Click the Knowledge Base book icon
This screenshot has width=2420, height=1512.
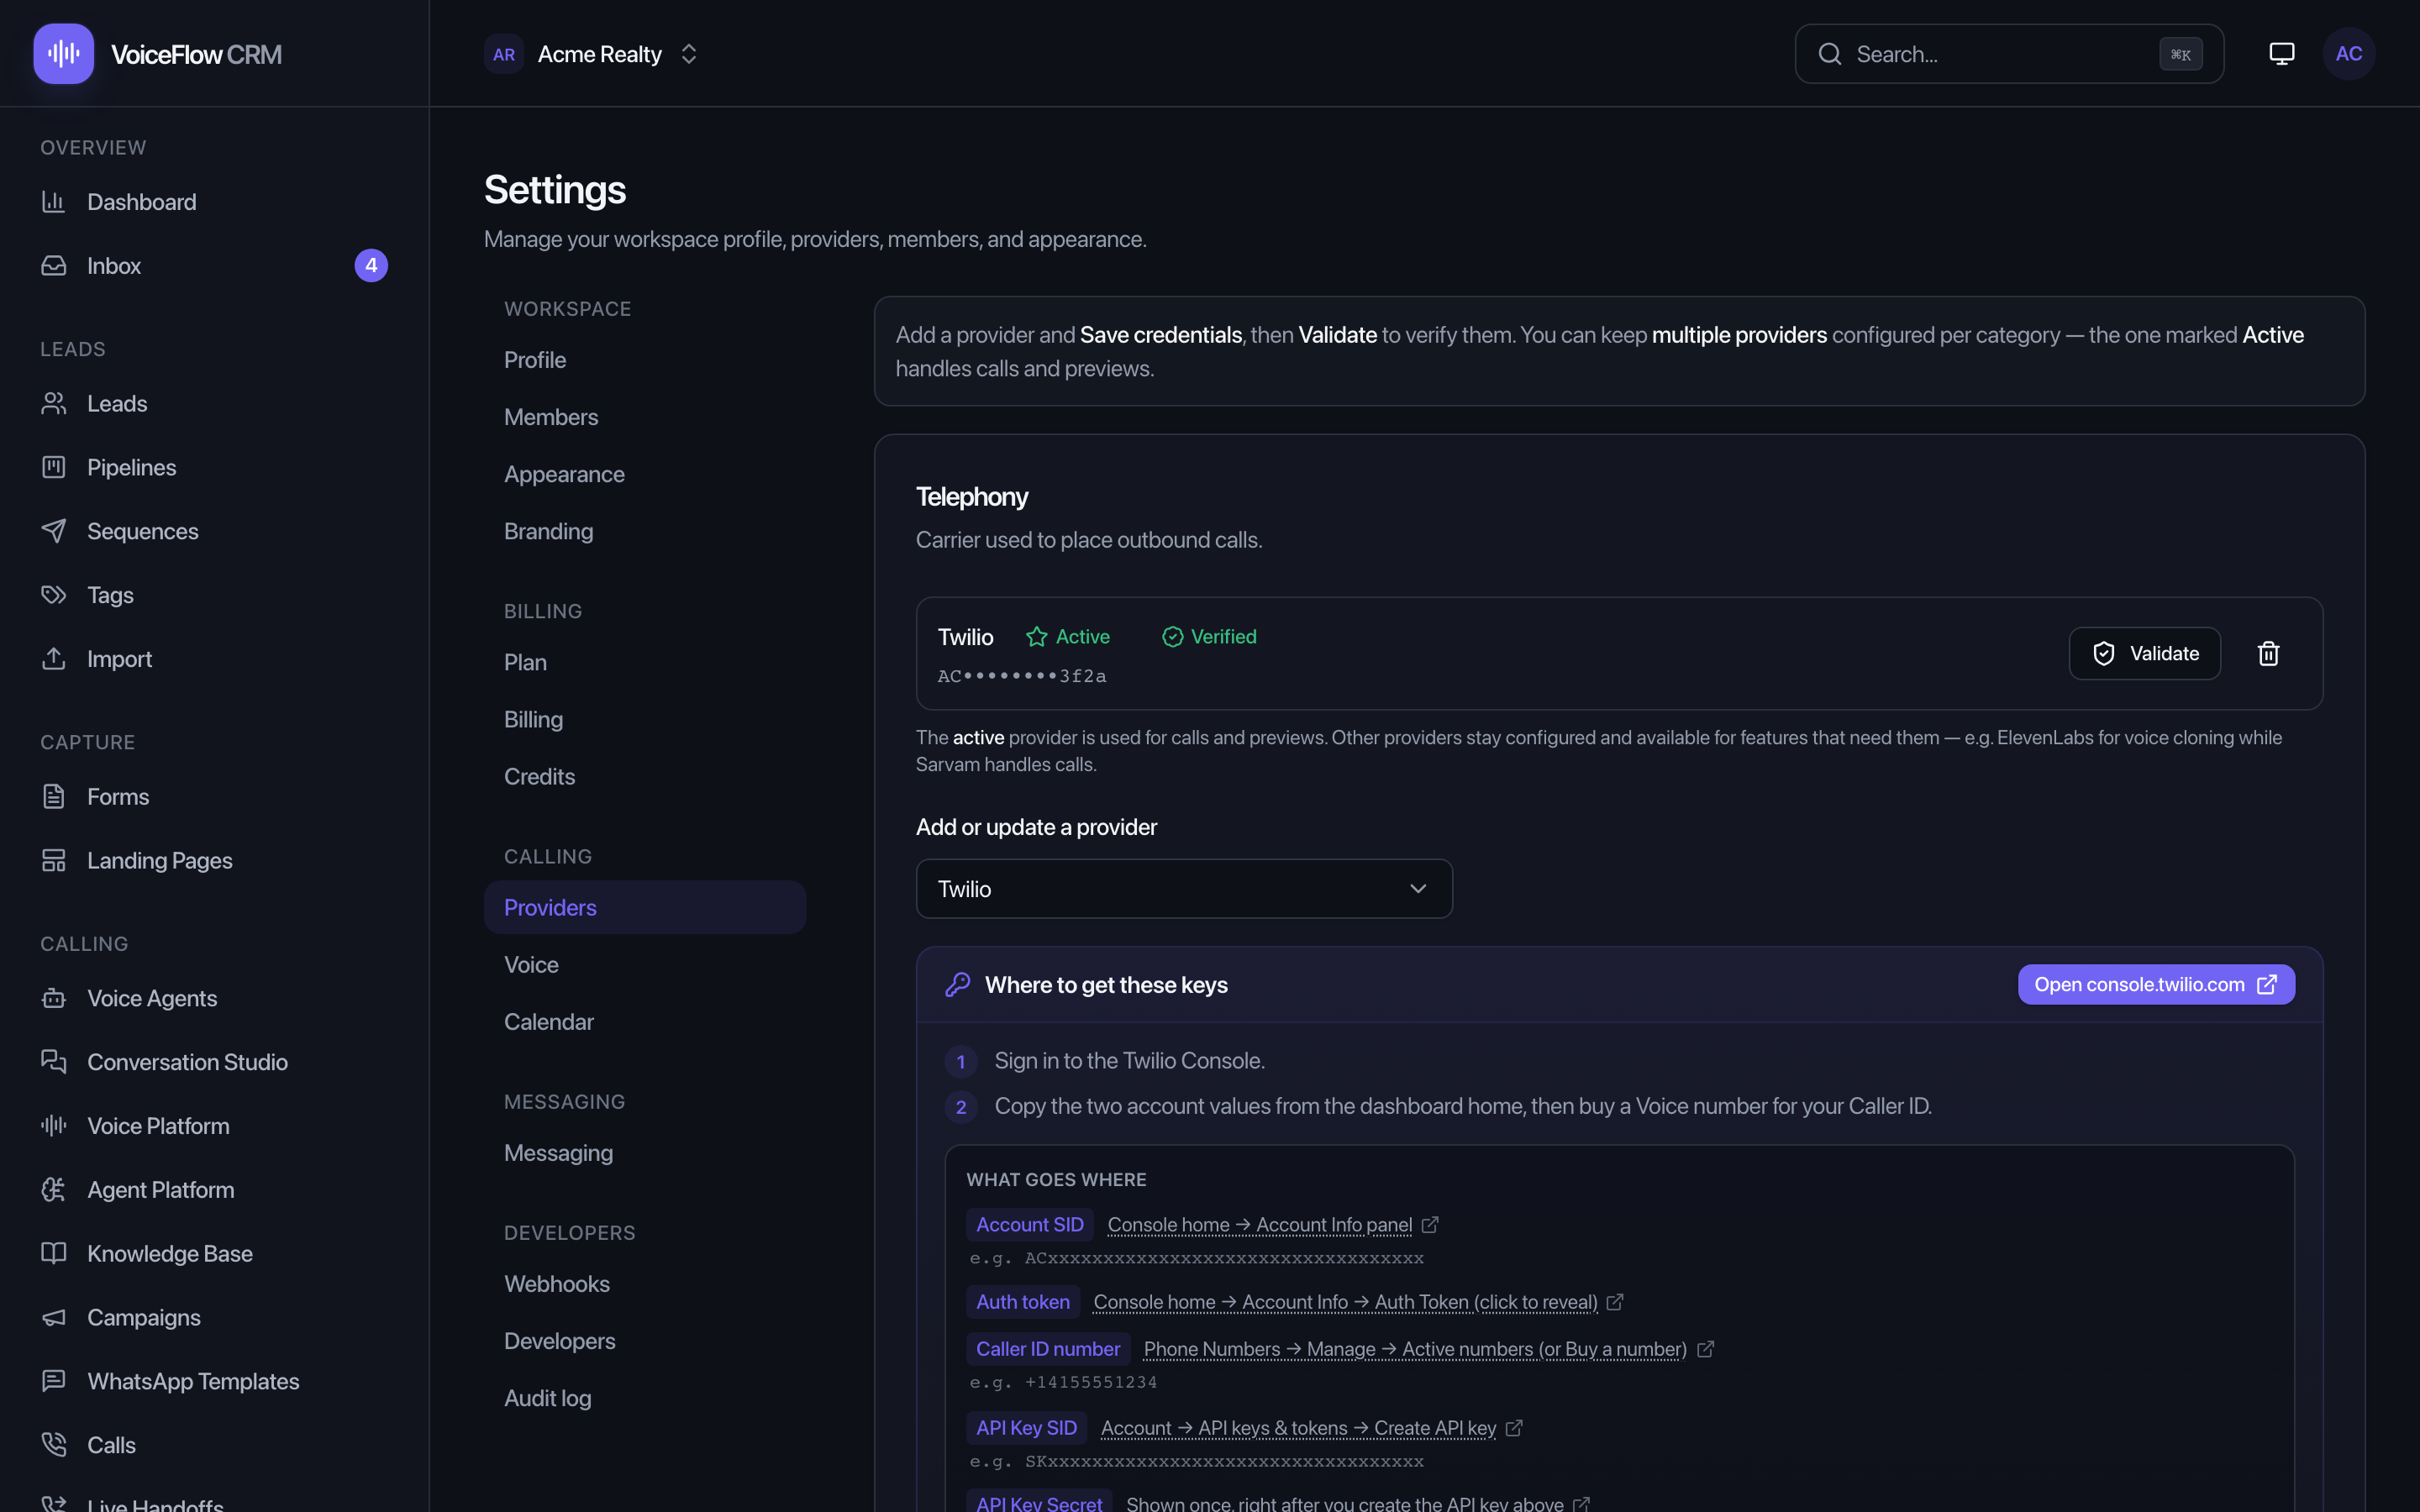coord(54,1254)
